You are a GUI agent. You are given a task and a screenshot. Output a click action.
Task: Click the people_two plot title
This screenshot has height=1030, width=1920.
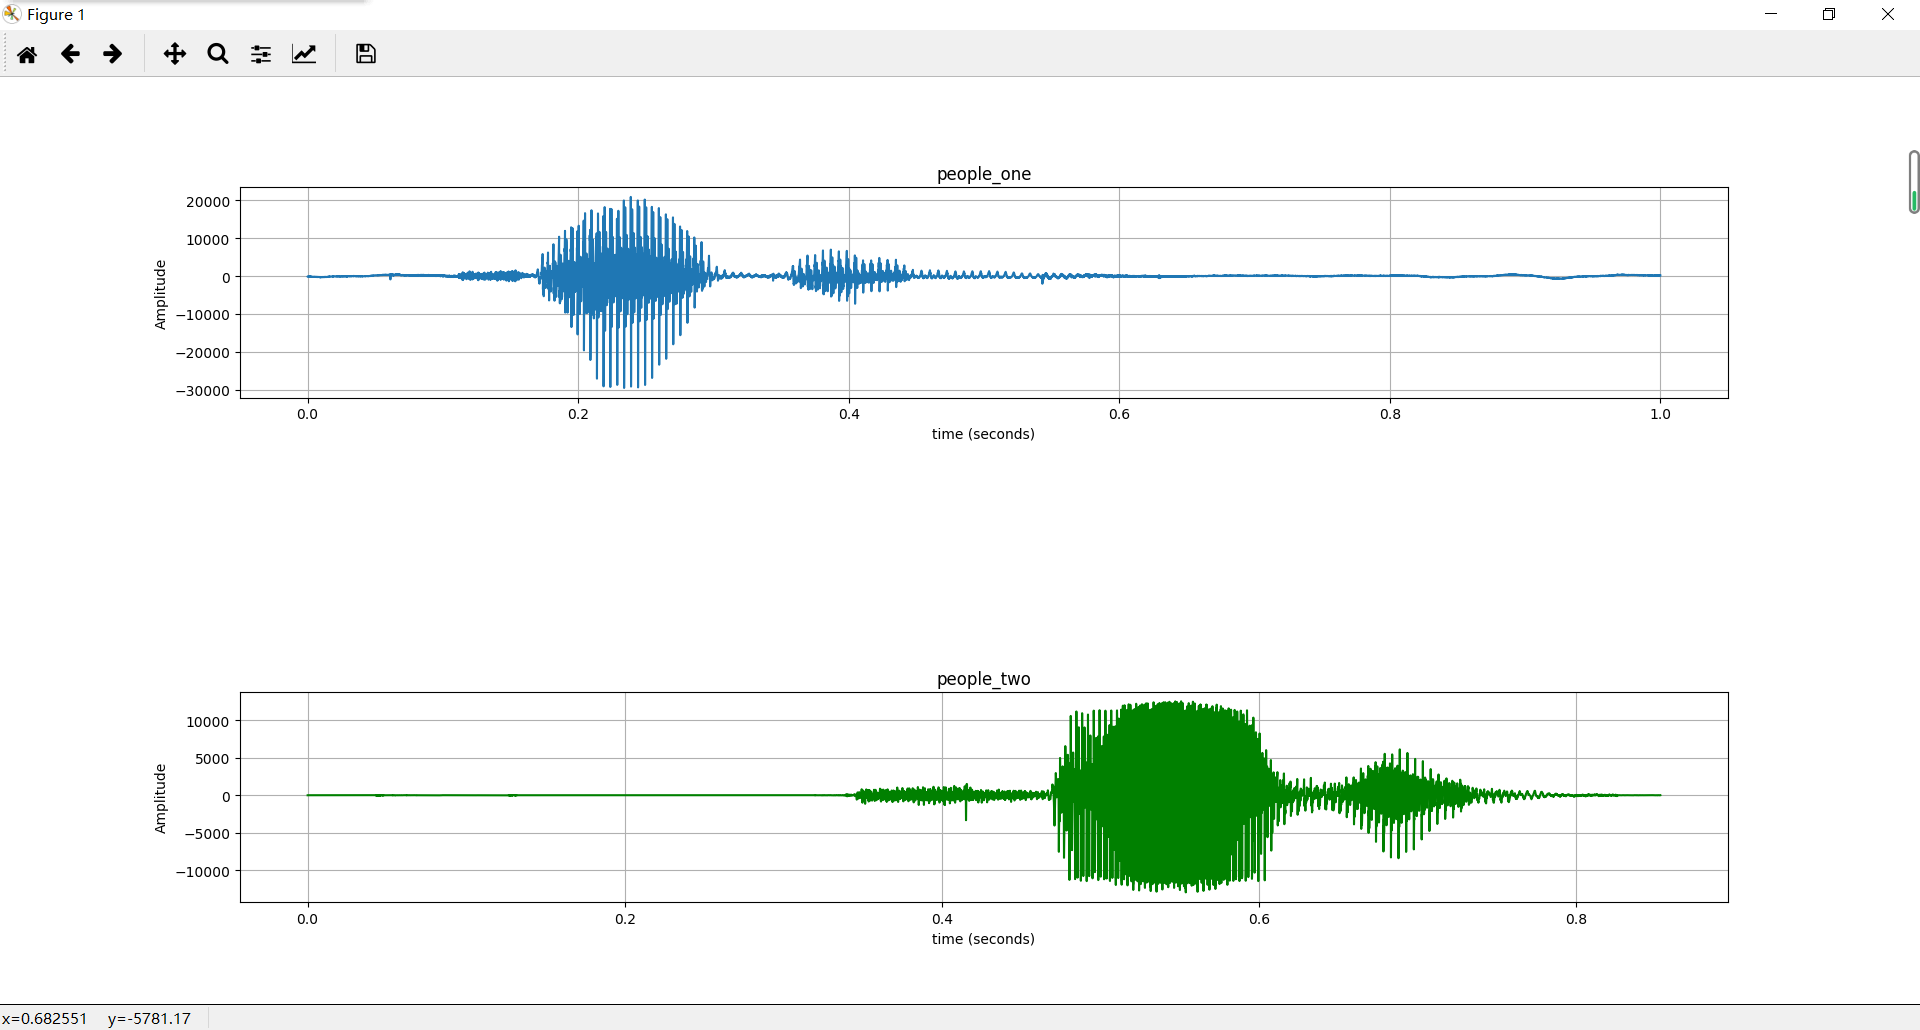pos(984,679)
